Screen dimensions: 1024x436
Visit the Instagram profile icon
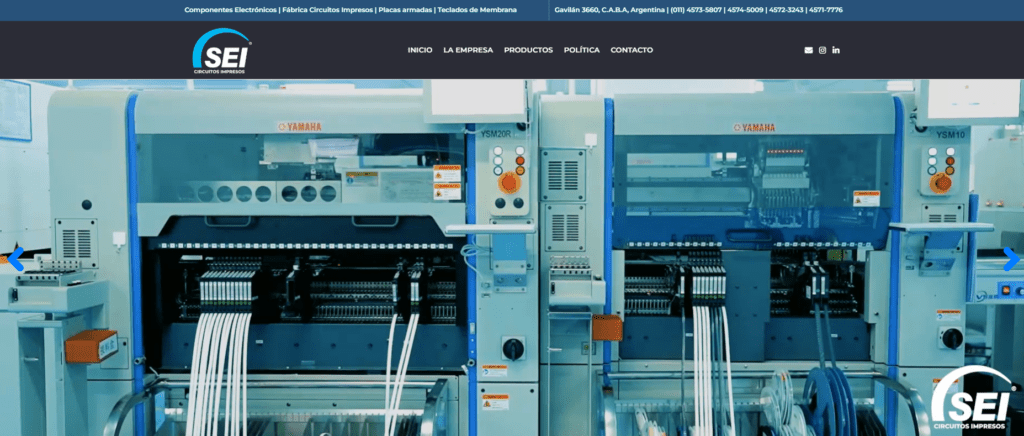822,50
